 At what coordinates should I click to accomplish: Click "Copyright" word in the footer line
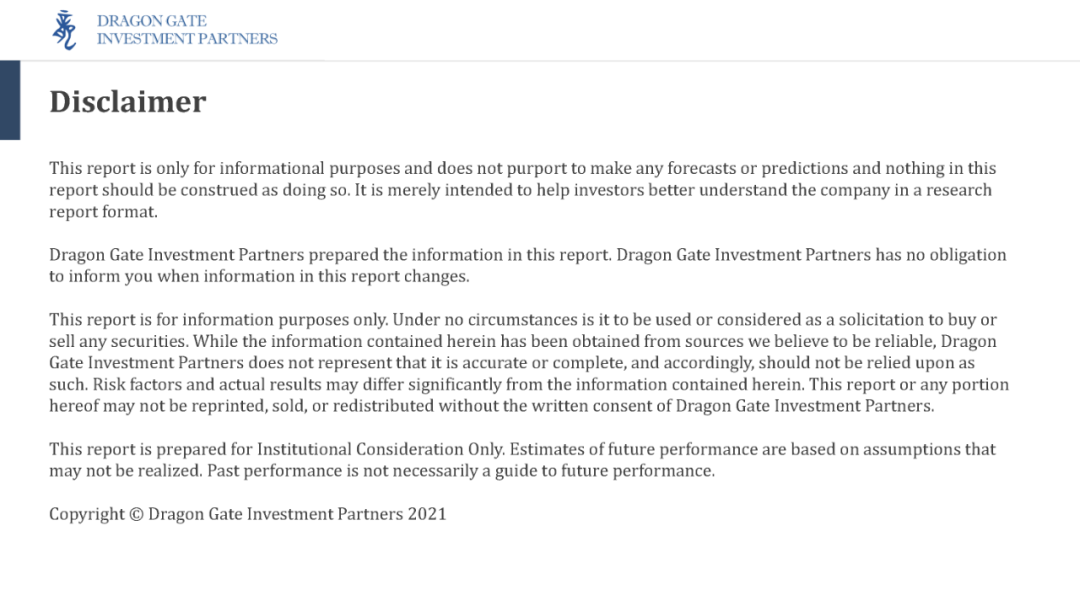click(x=86, y=515)
